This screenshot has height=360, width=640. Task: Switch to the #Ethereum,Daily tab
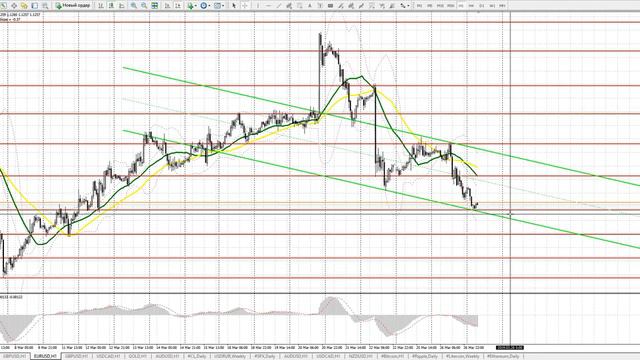502,356
